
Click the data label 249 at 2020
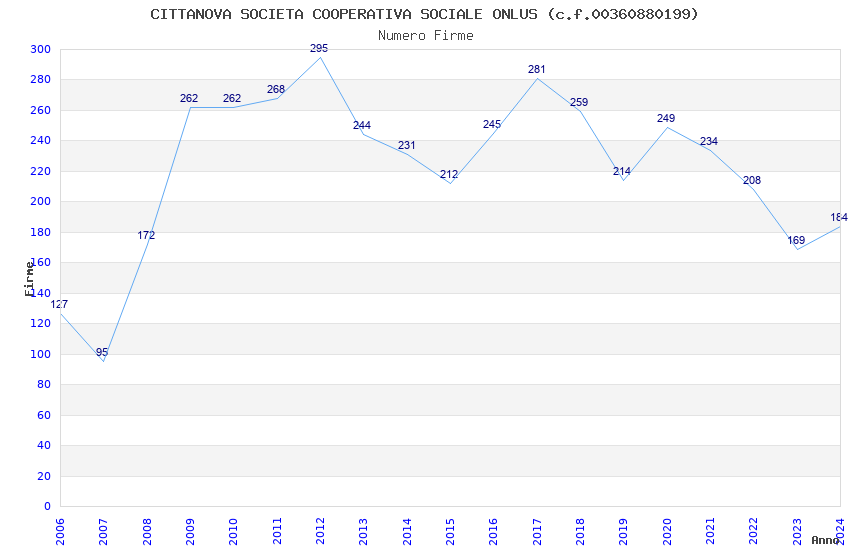coord(666,118)
